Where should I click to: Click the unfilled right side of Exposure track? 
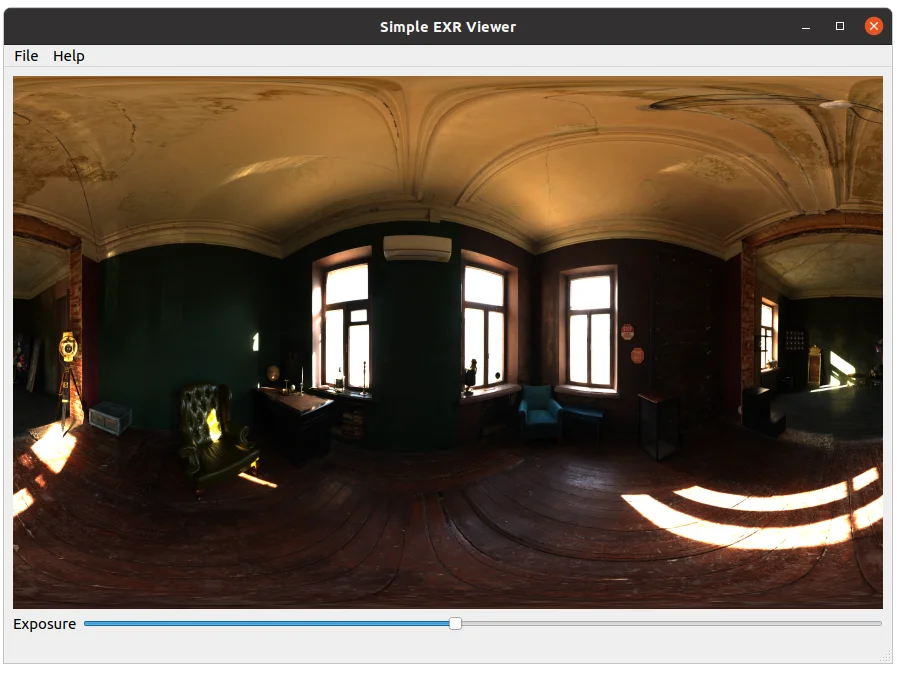tap(670, 623)
